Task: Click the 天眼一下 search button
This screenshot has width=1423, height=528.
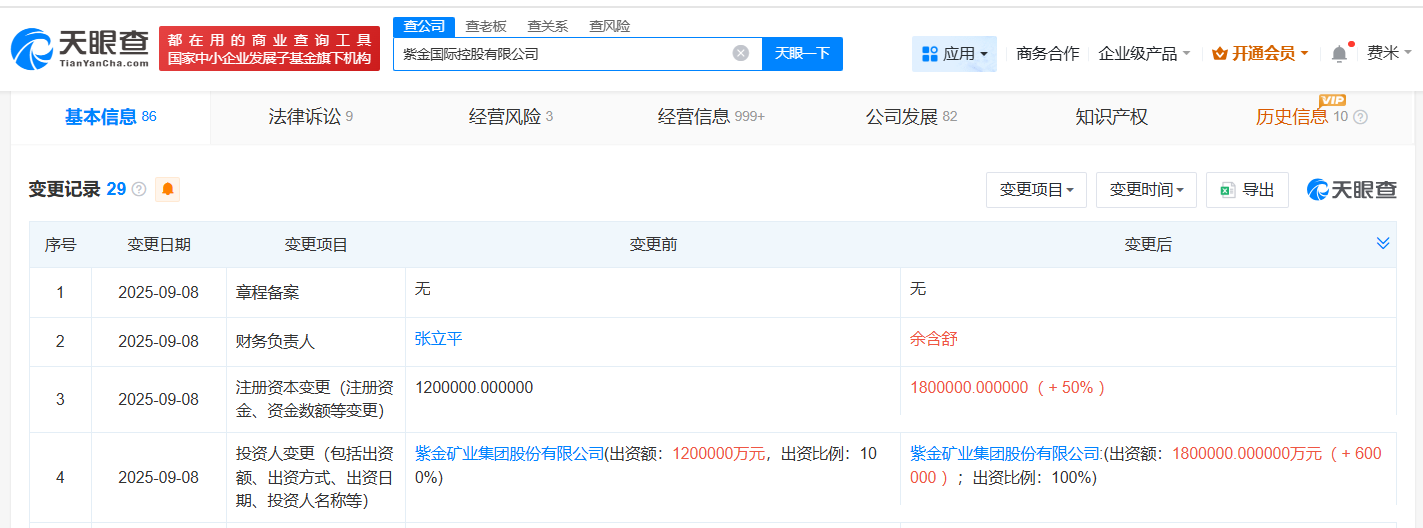Action: pos(802,54)
